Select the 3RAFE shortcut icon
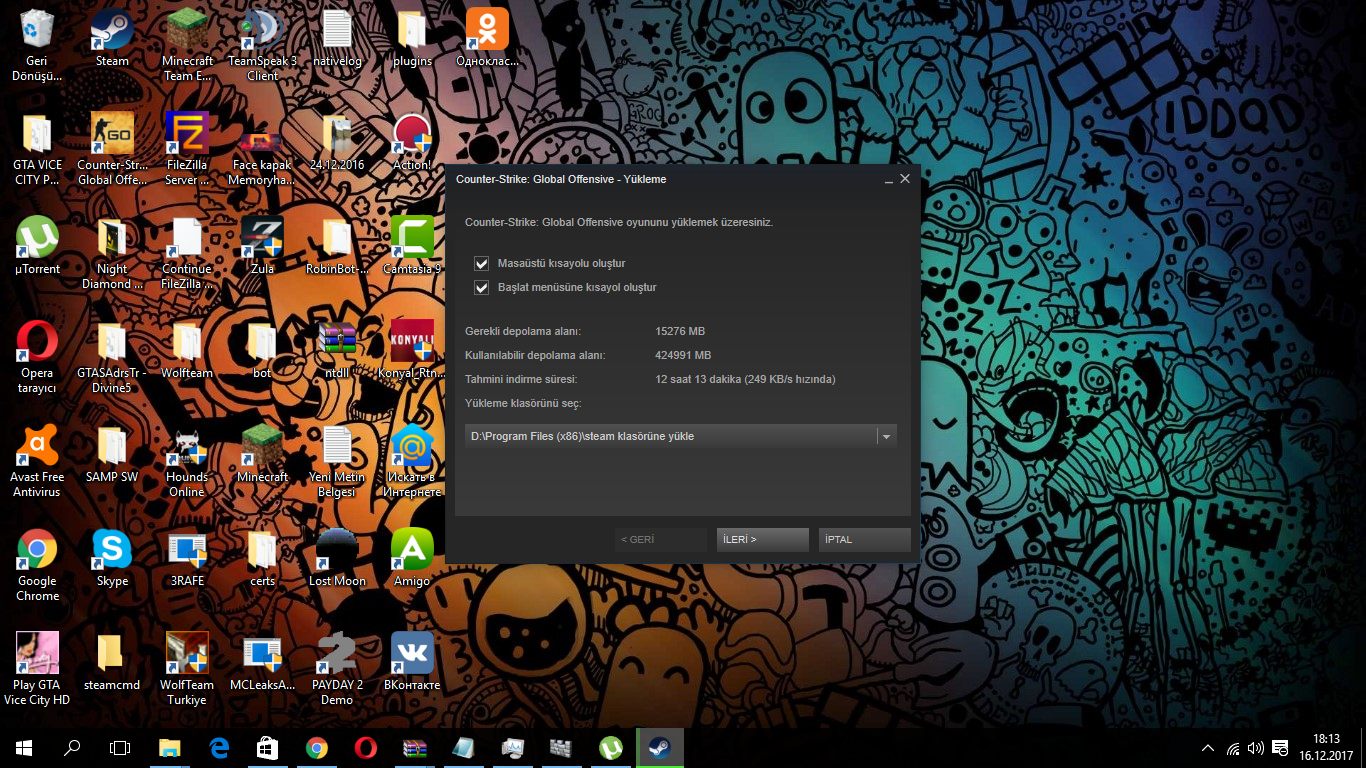1366x768 pixels. tap(187, 558)
